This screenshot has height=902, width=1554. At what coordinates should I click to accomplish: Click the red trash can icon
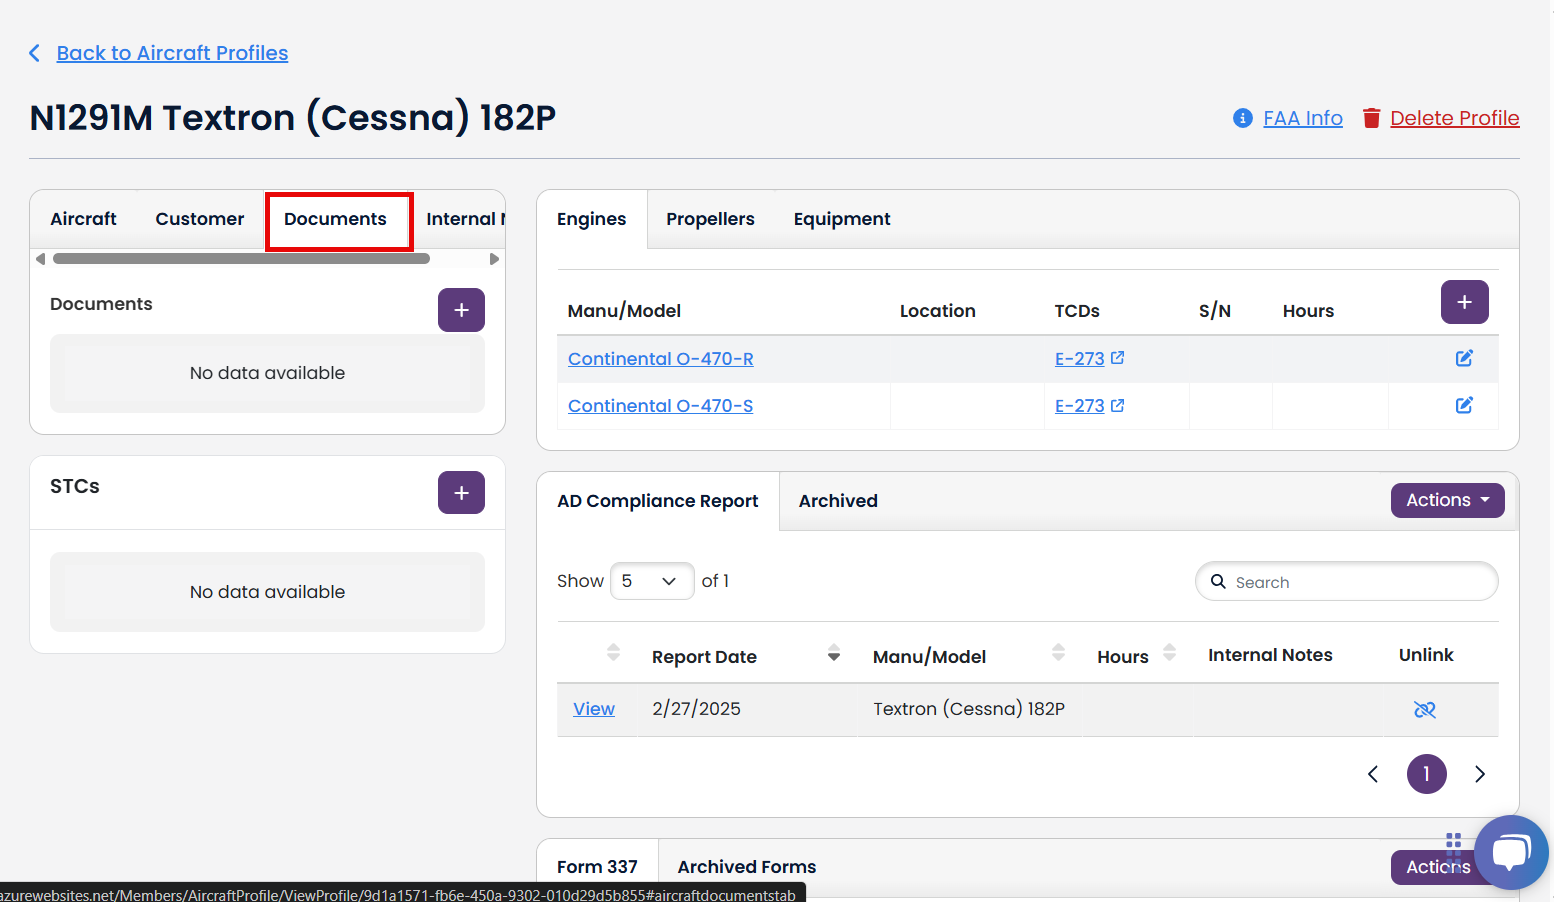coord(1371,118)
